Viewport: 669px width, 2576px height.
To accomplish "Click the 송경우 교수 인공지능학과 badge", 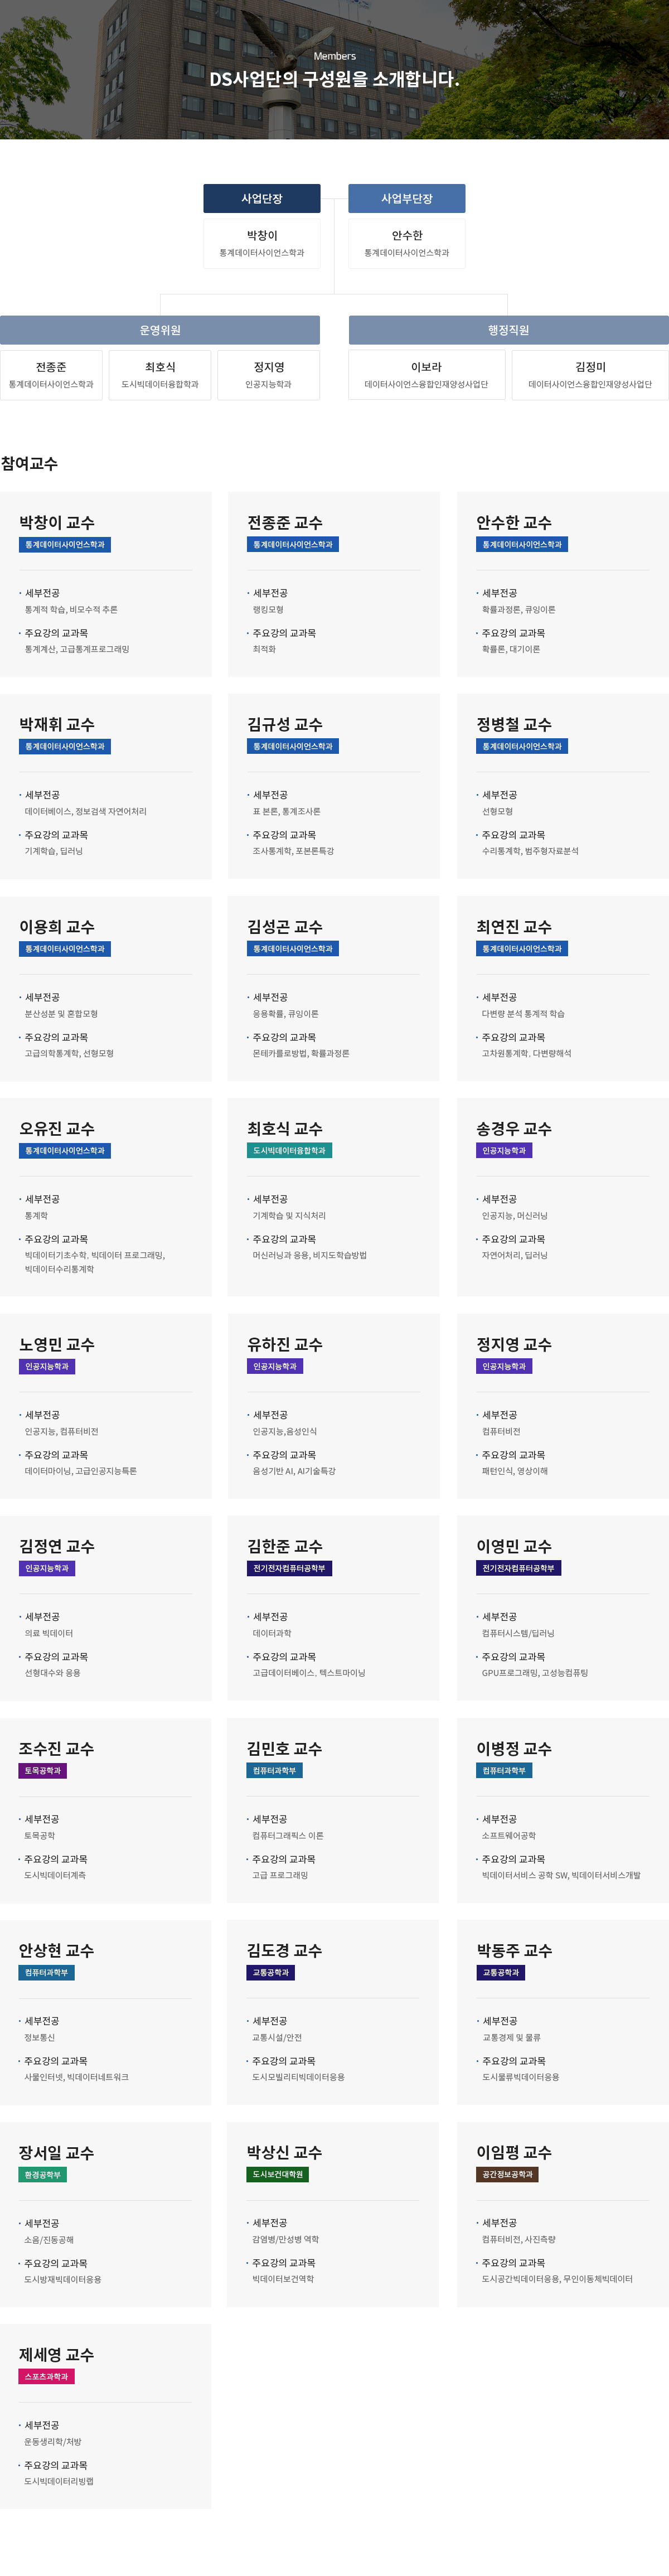I will click(x=504, y=1151).
